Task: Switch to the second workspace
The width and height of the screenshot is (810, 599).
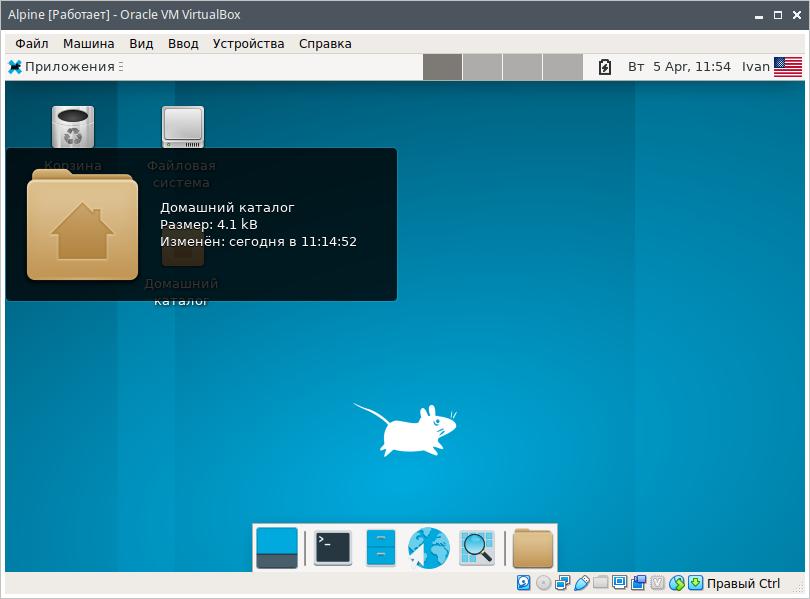Action: [482, 67]
